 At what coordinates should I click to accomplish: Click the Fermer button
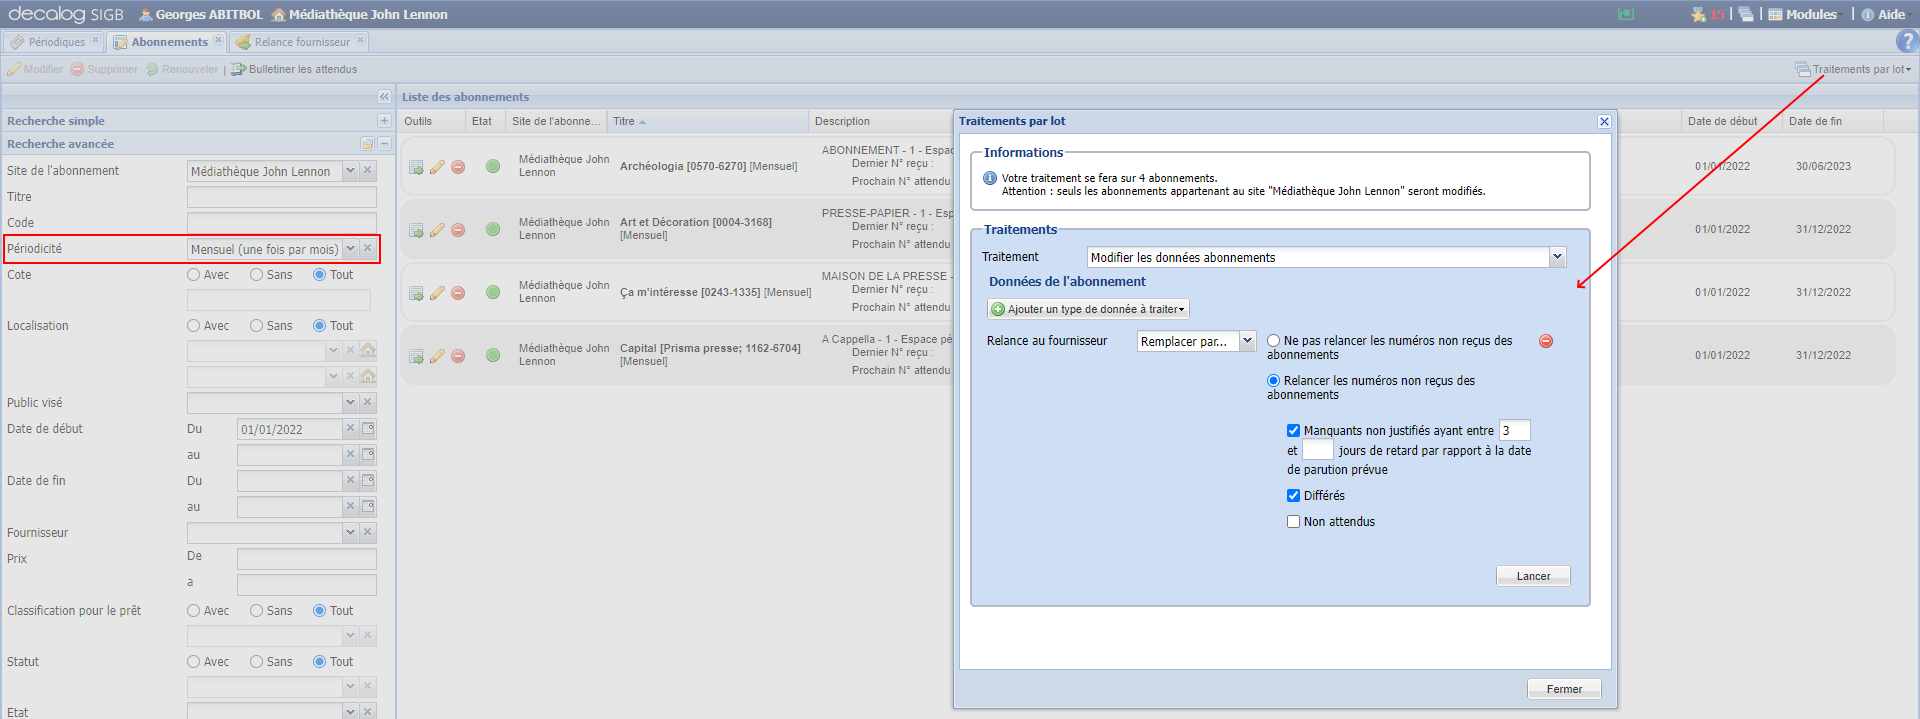tap(1564, 689)
